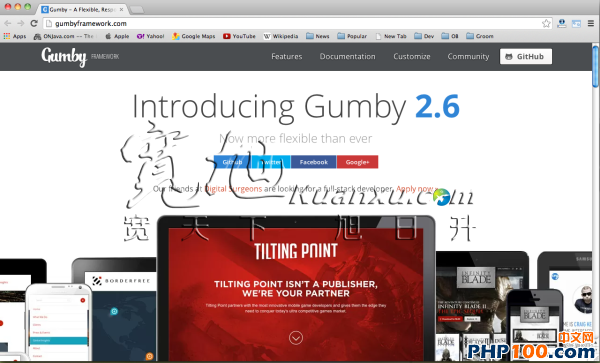Open the YouTube bookmark
The height and width of the screenshot is (363, 600).
[239, 36]
